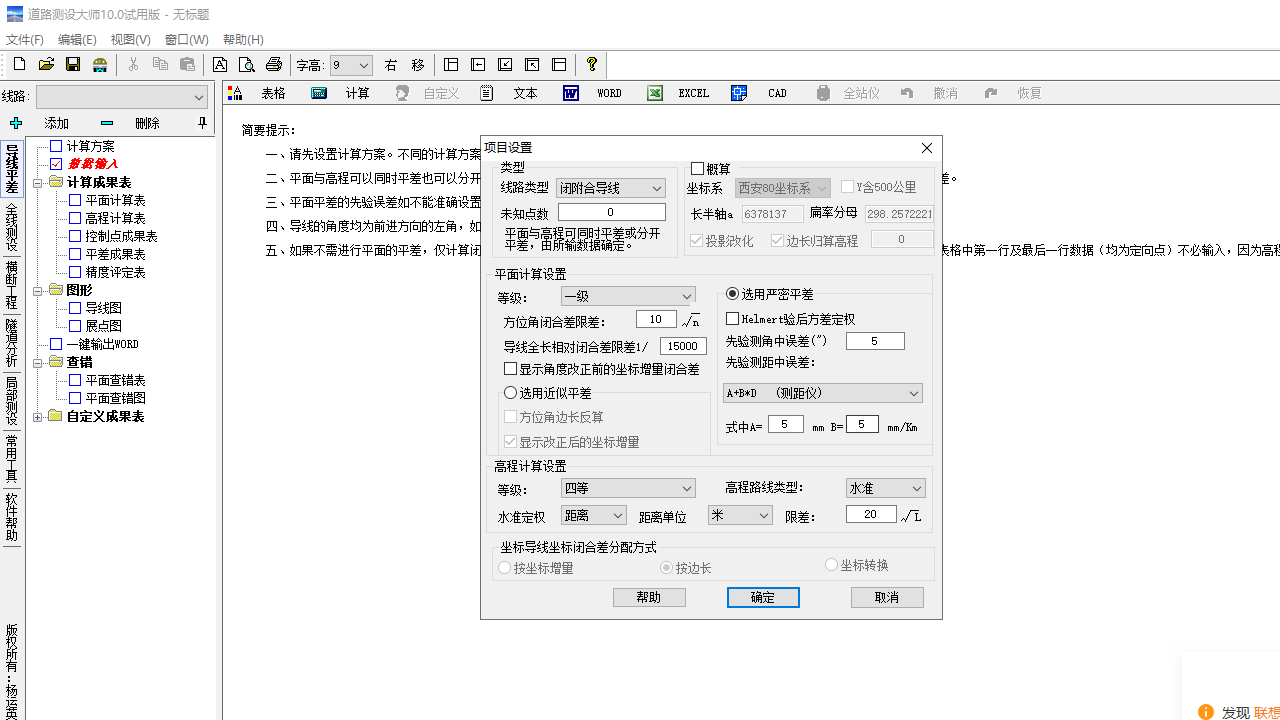
Task: Click the 文本 document icon
Action: (x=487, y=93)
